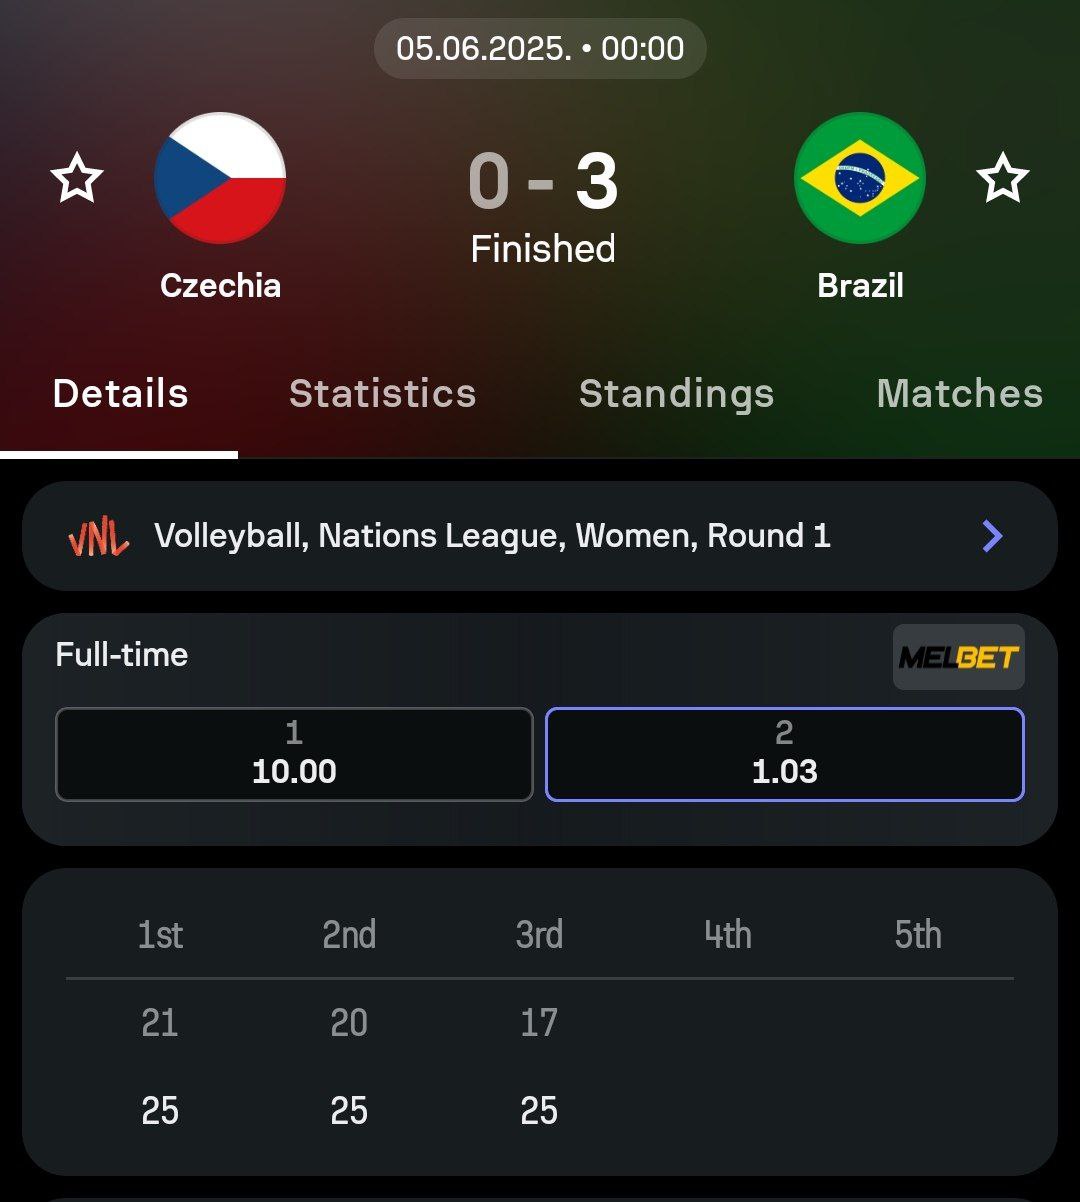Open Volleyball Nations League Women Round 1
1080x1202 pixels.
(492, 537)
